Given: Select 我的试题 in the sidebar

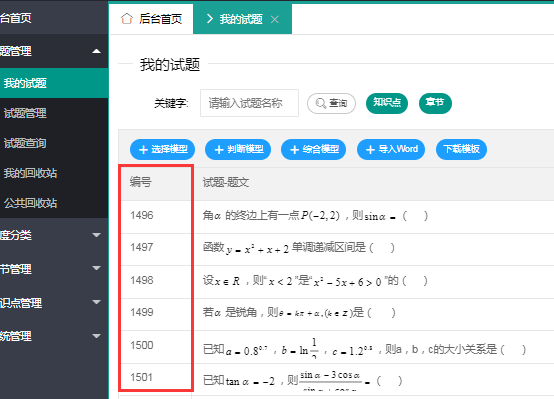Looking at the screenshot, I should [54, 83].
